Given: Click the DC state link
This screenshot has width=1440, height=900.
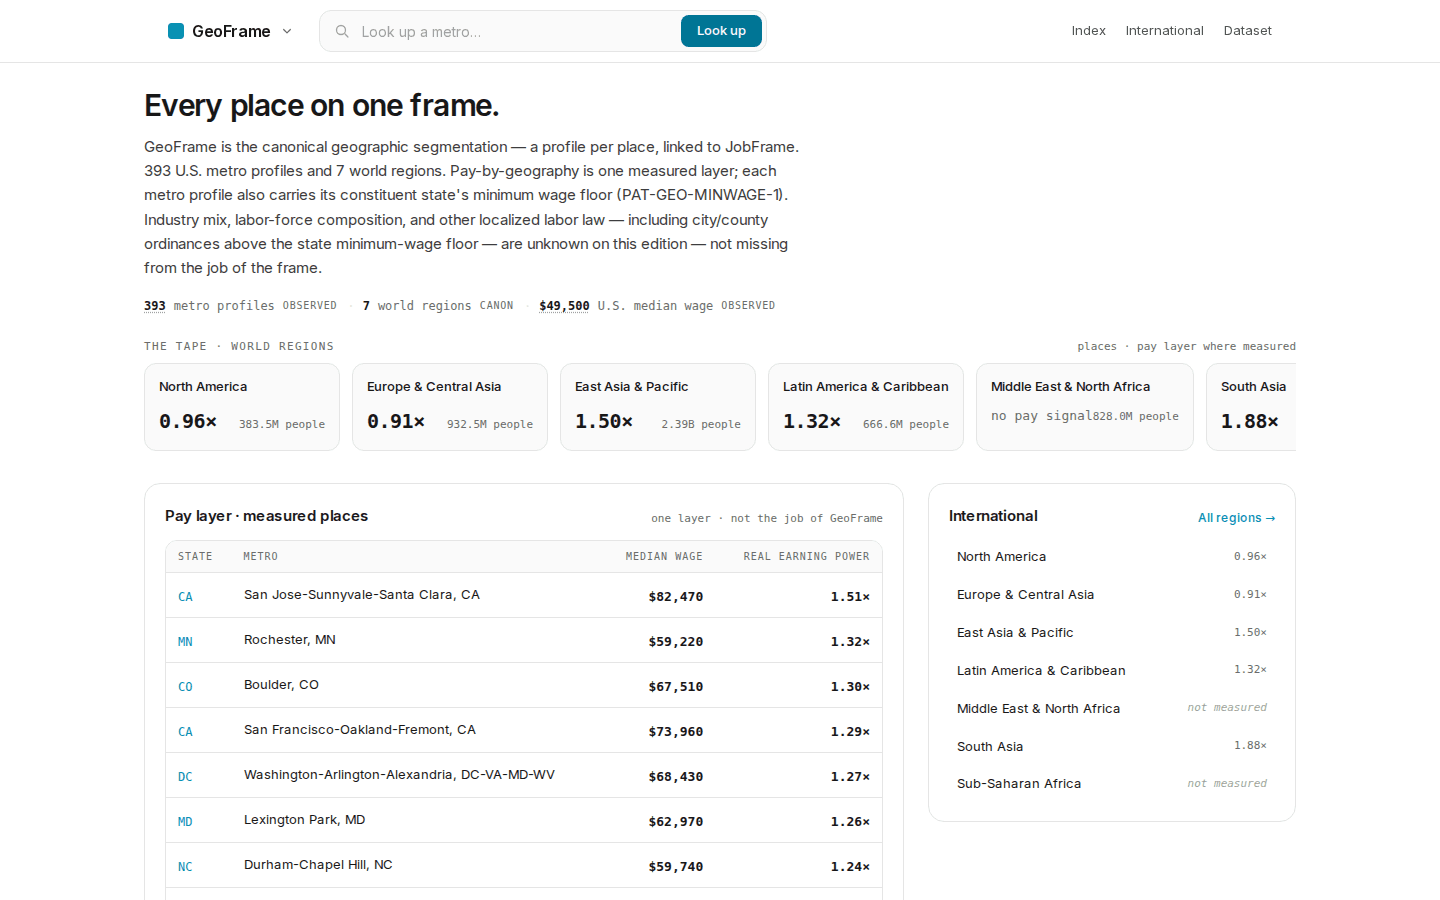Looking at the screenshot, I should [x=185, y=777].
